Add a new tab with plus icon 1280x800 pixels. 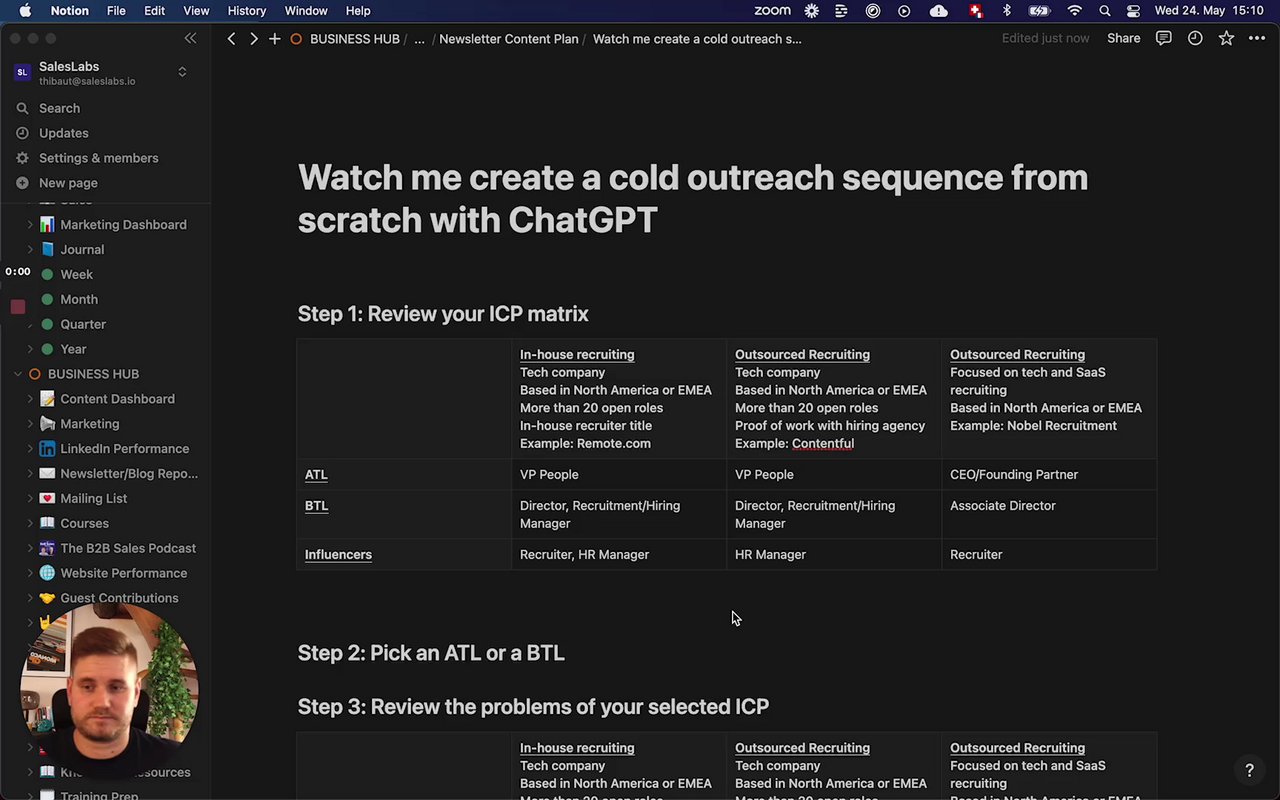point(274,39)
